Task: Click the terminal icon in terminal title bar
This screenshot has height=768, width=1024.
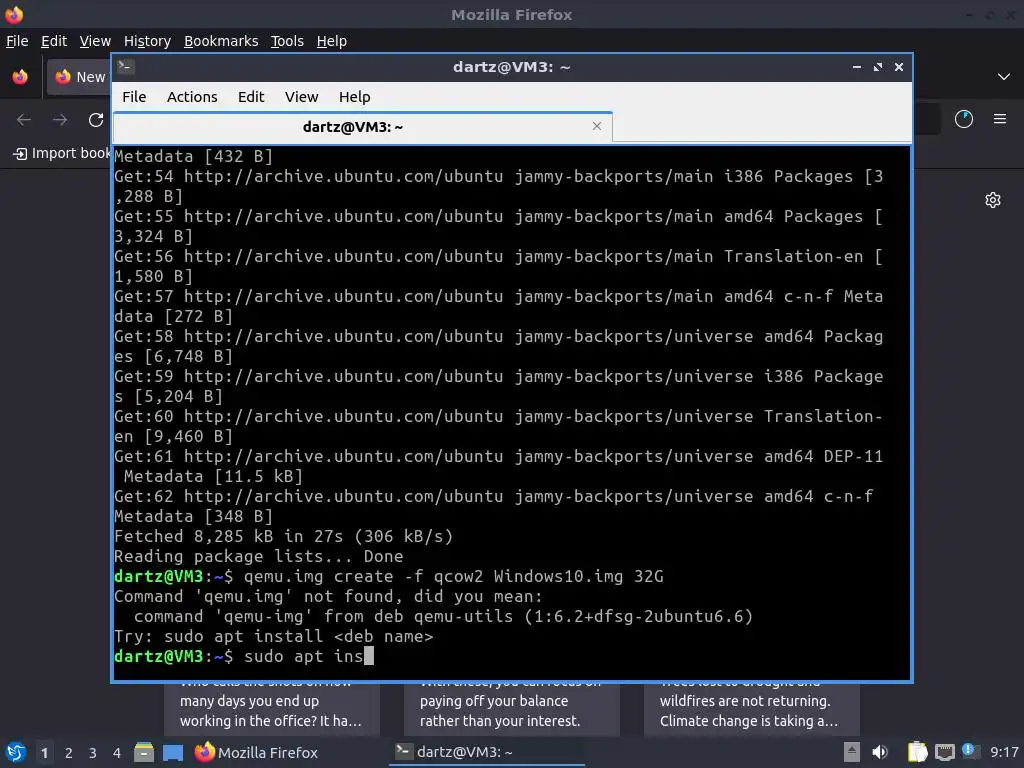Action: tap(126, 67)
